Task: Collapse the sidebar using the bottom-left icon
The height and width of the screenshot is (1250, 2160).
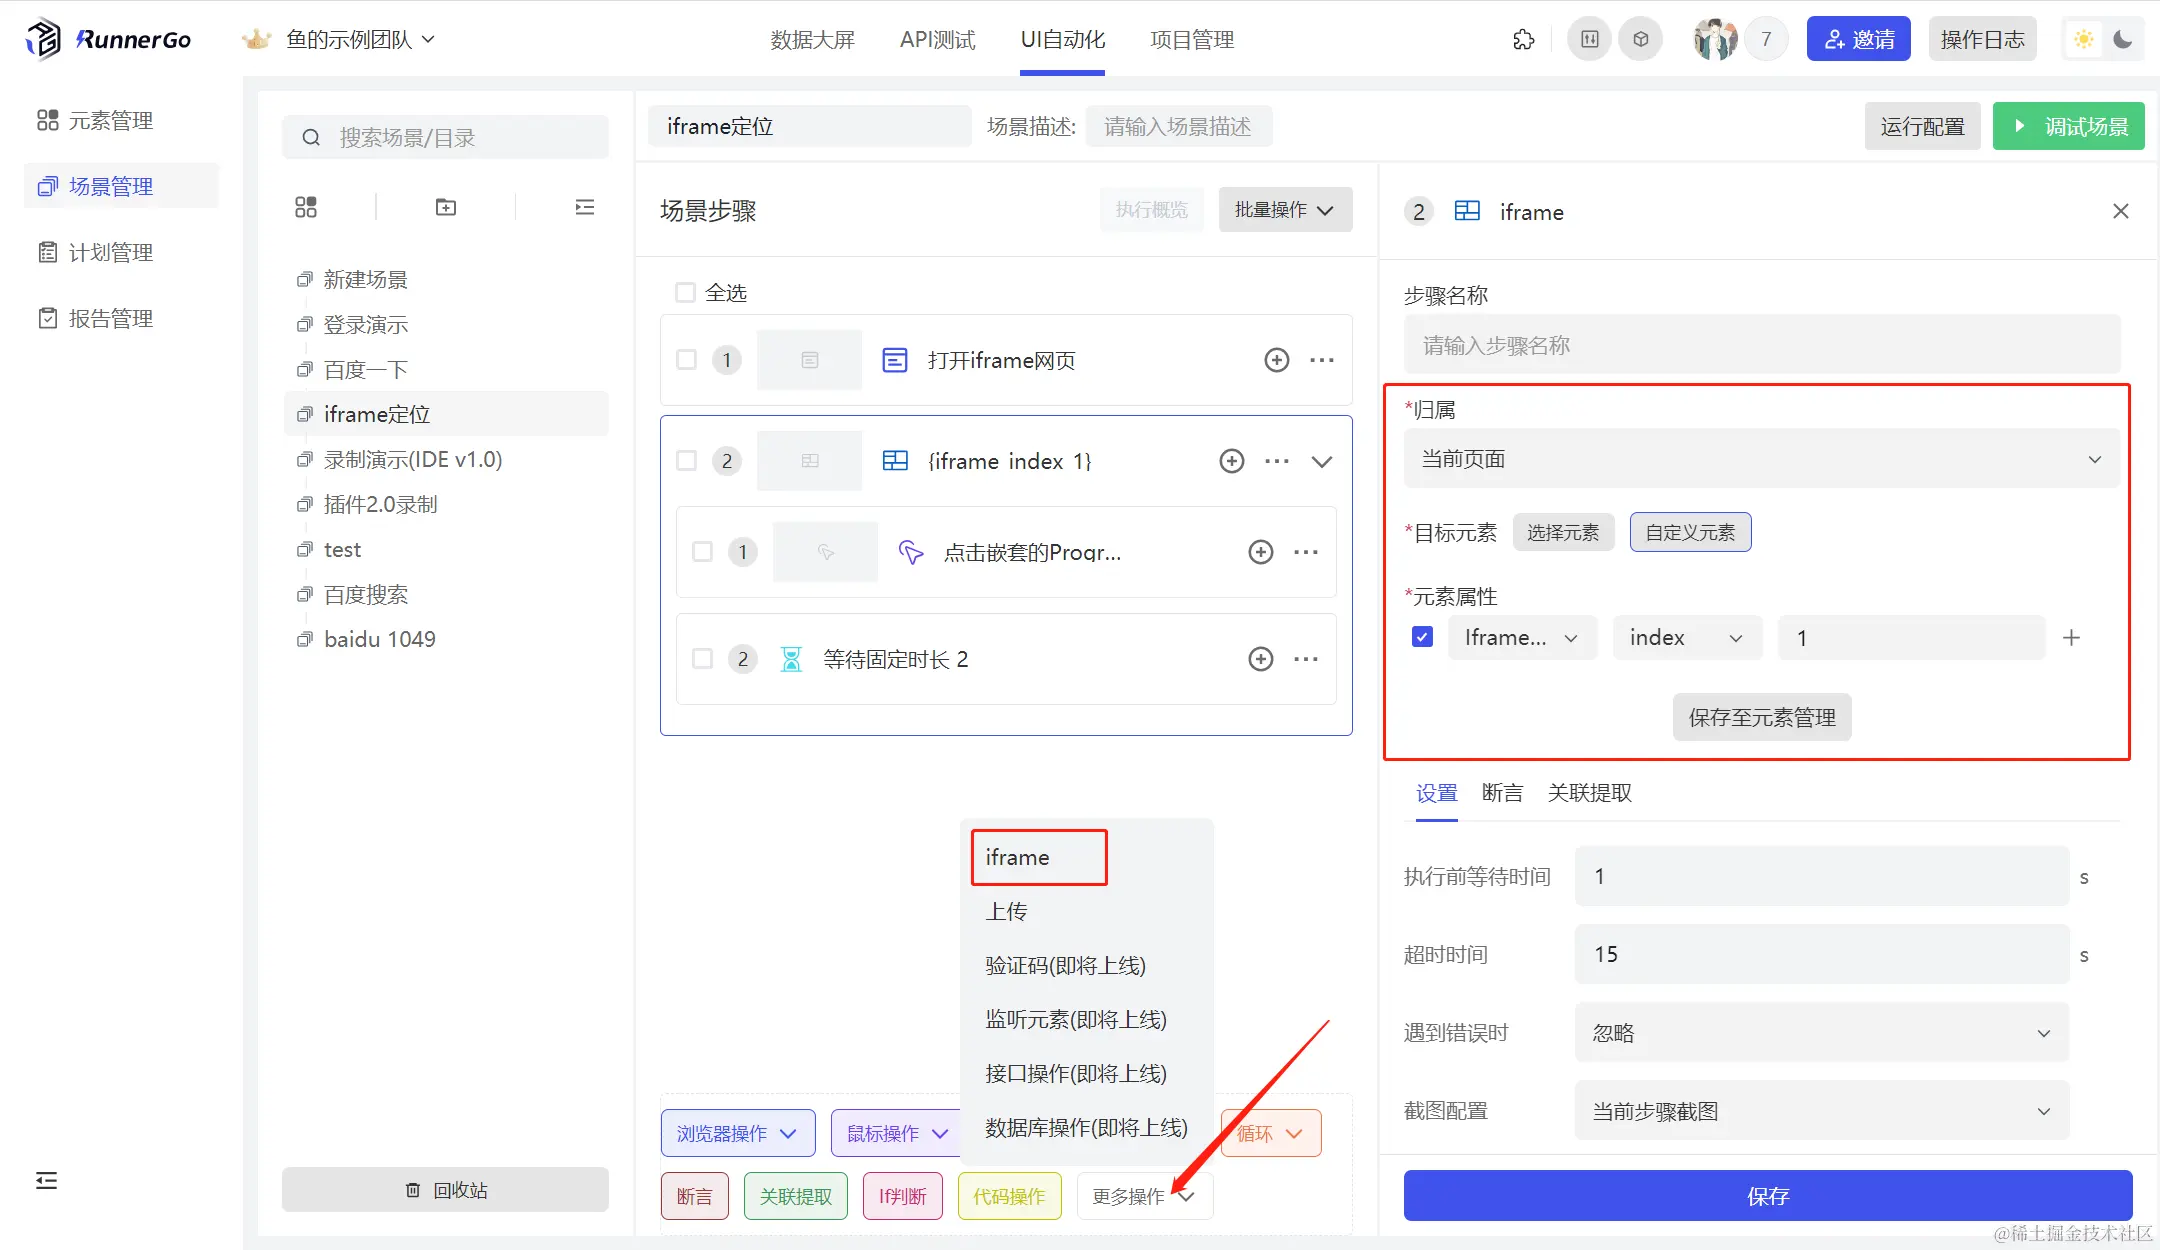Action: click(x=46, y=1181)
